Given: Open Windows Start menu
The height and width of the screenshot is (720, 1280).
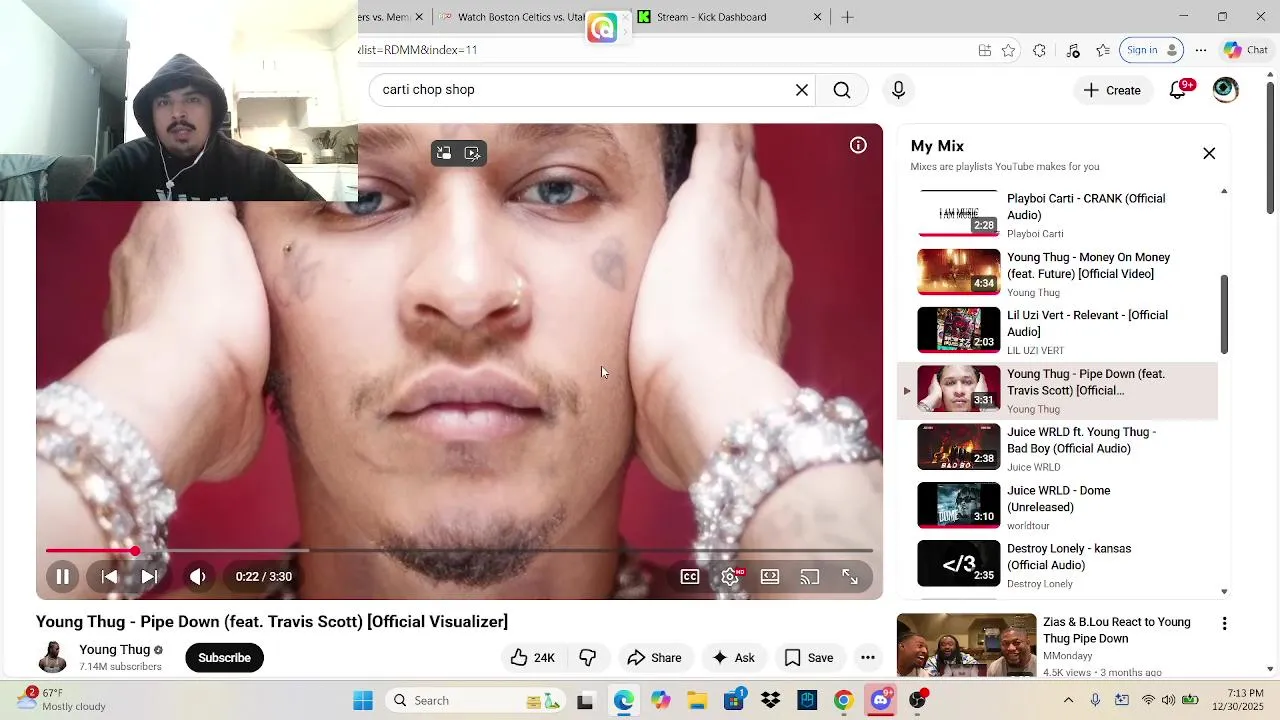Looking at the screenshot, I should pos(363,701).
